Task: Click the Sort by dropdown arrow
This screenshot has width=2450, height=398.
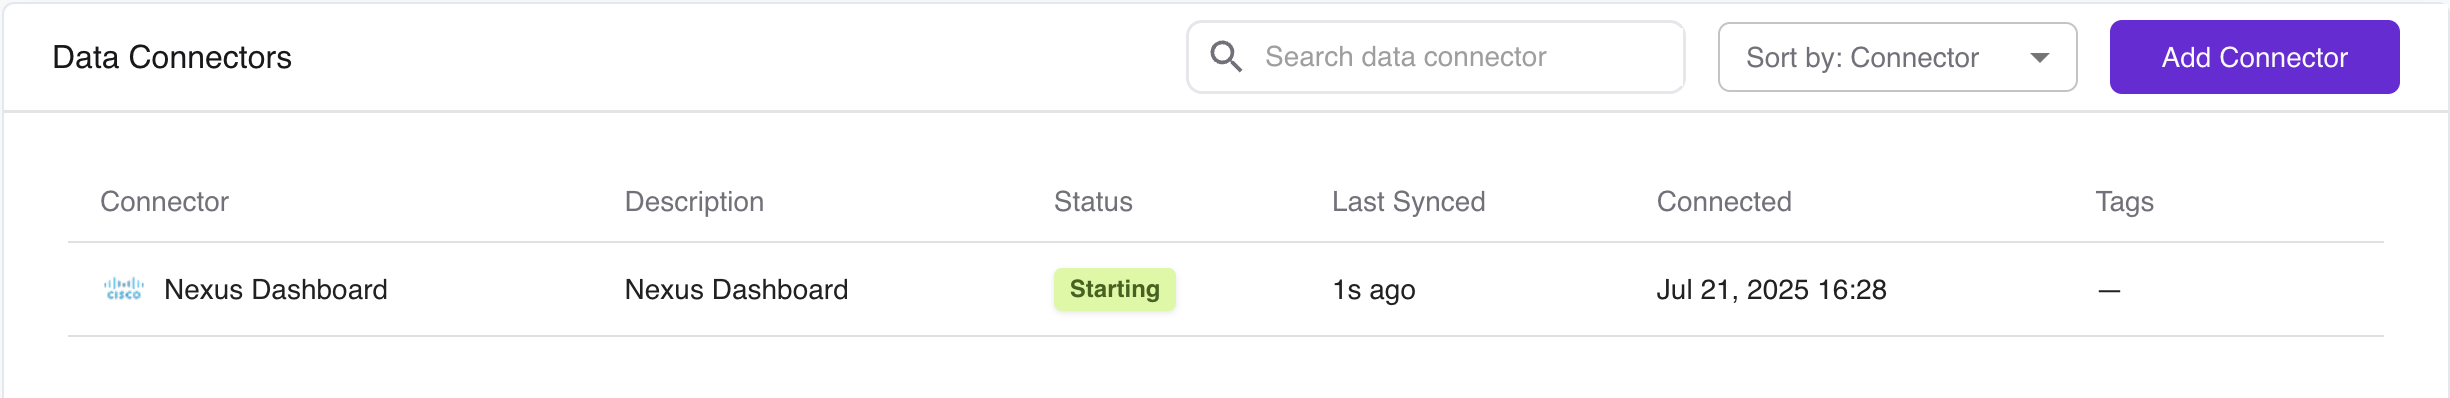Action: [2040, 58]
